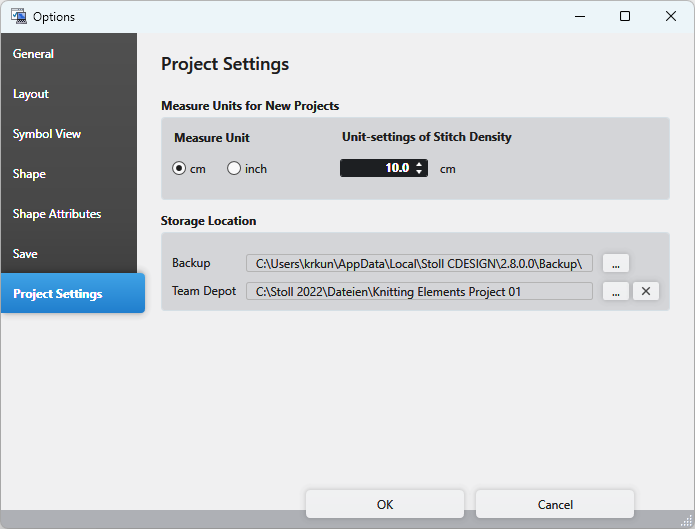The height and width of the screenshot is (529, 695).
Task: Click the Options window title bar icon
Action: click(18, 16)
